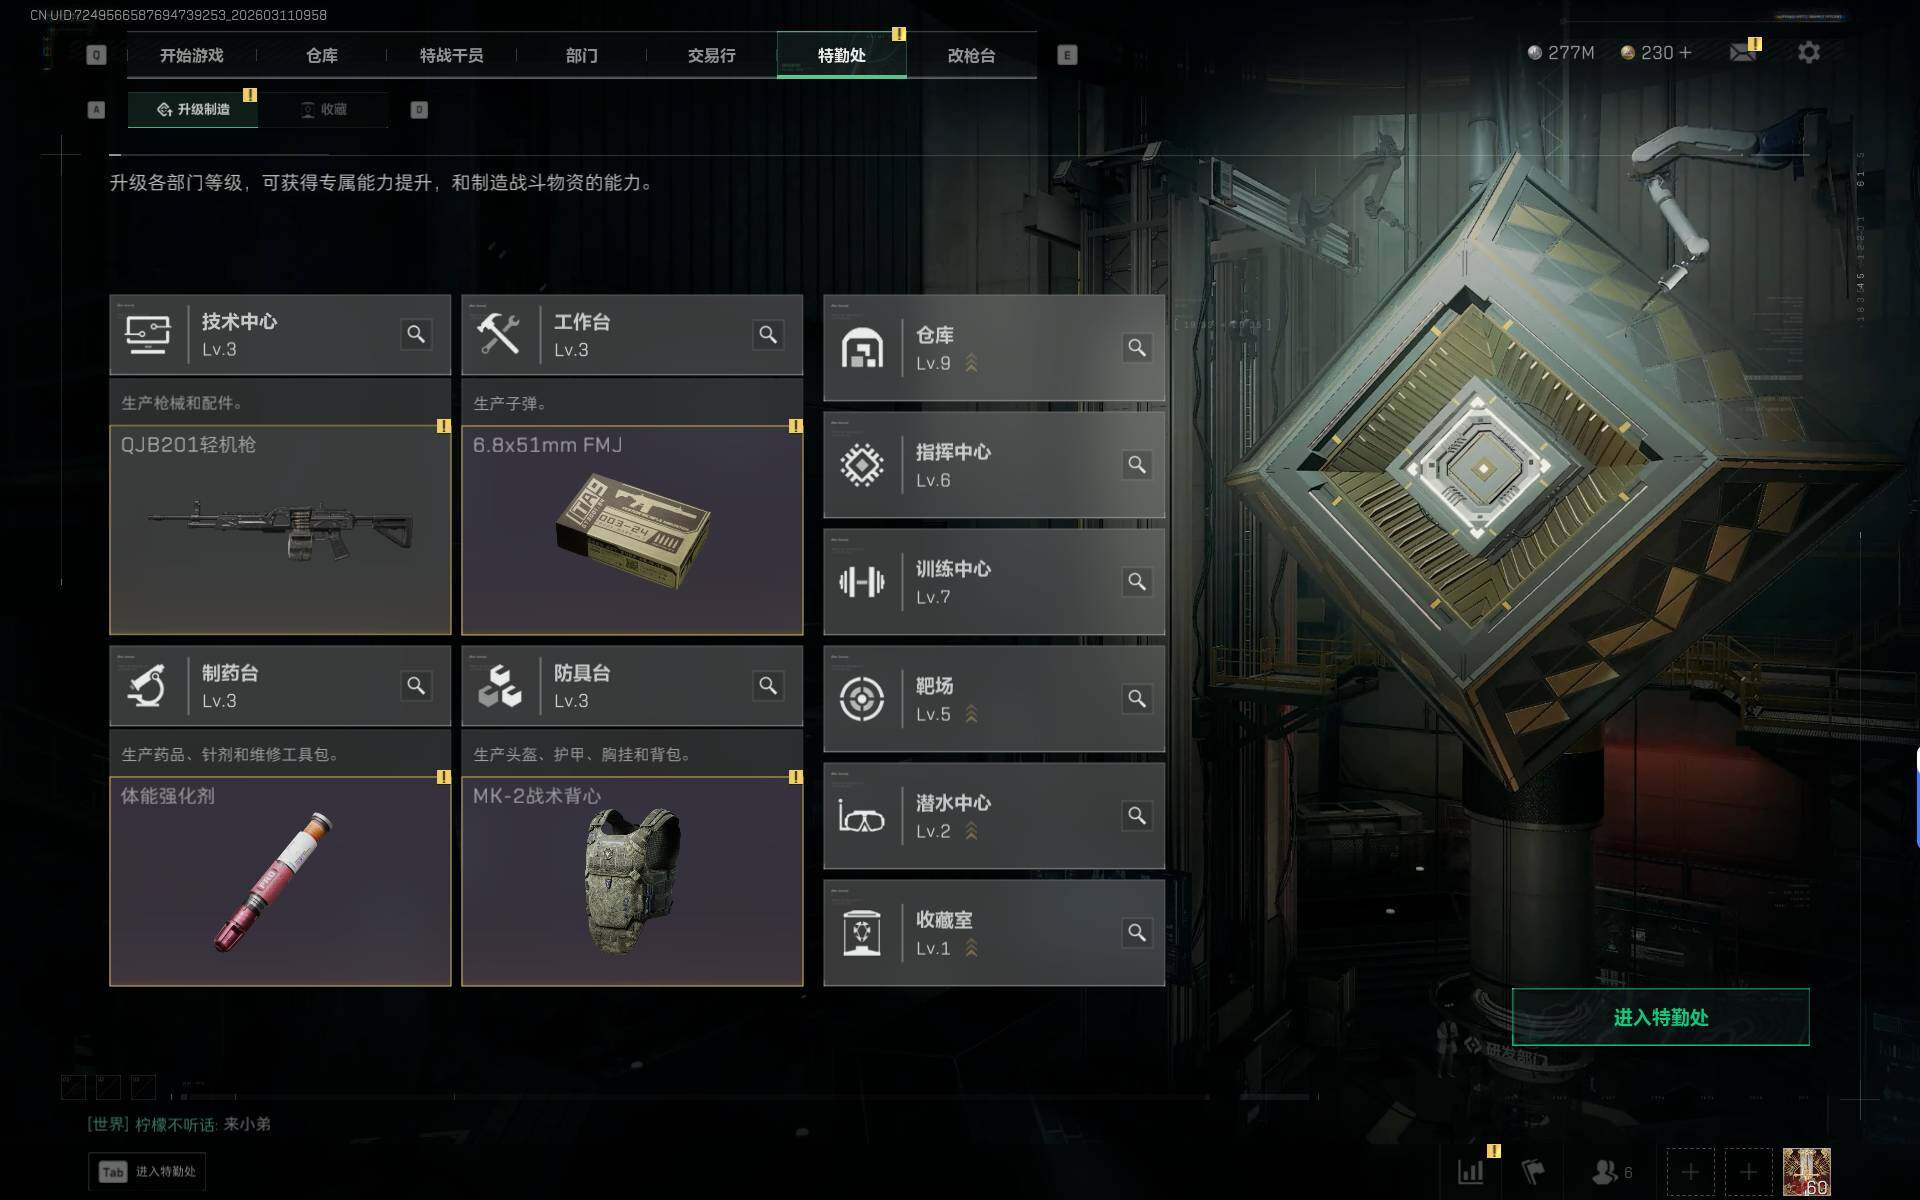Click magnifier on 工作台 card
This screenshot has height=1200, width=1920.
coord(768,334)
